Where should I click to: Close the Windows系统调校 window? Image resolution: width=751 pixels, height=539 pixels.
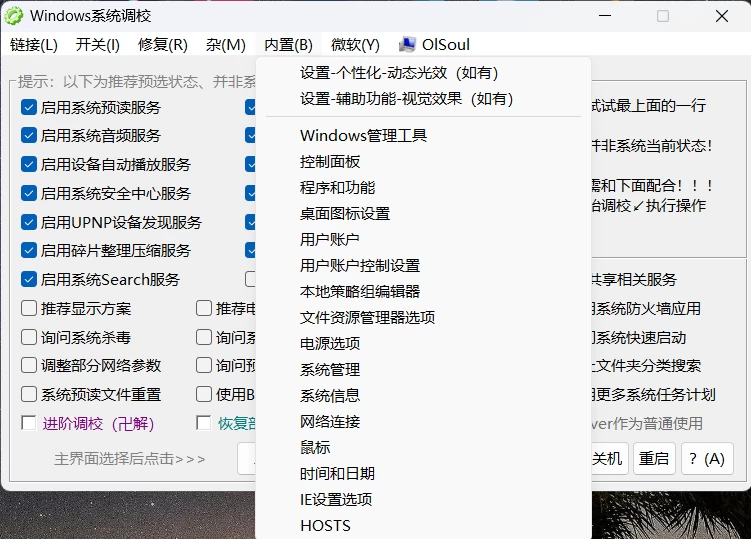pos(721,16)
